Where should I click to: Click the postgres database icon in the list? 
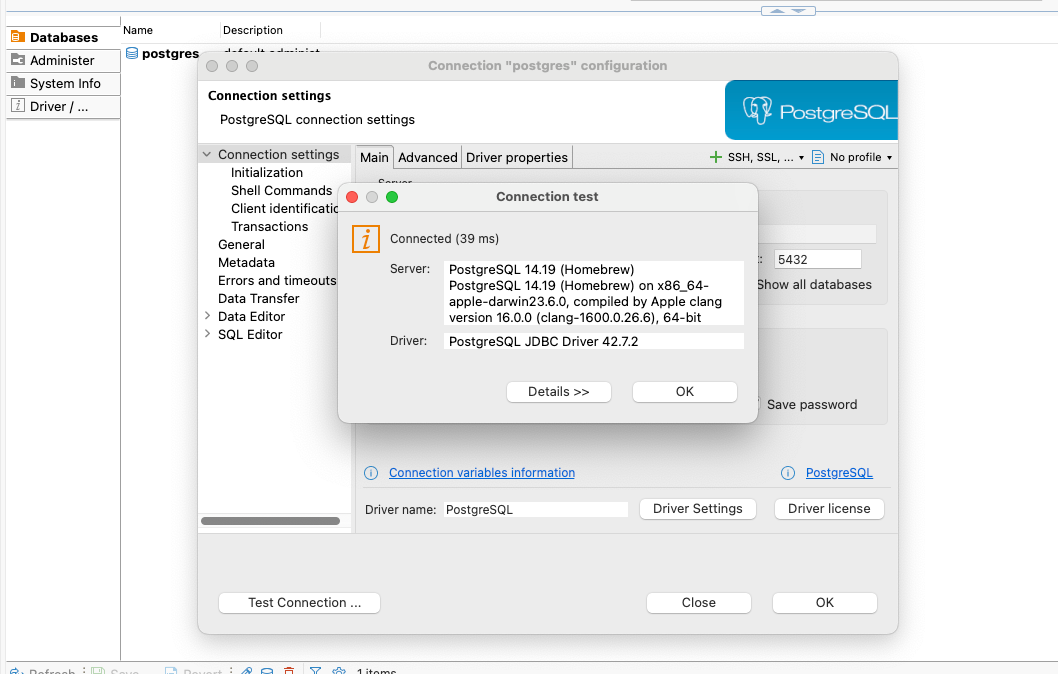coord(130,53)
